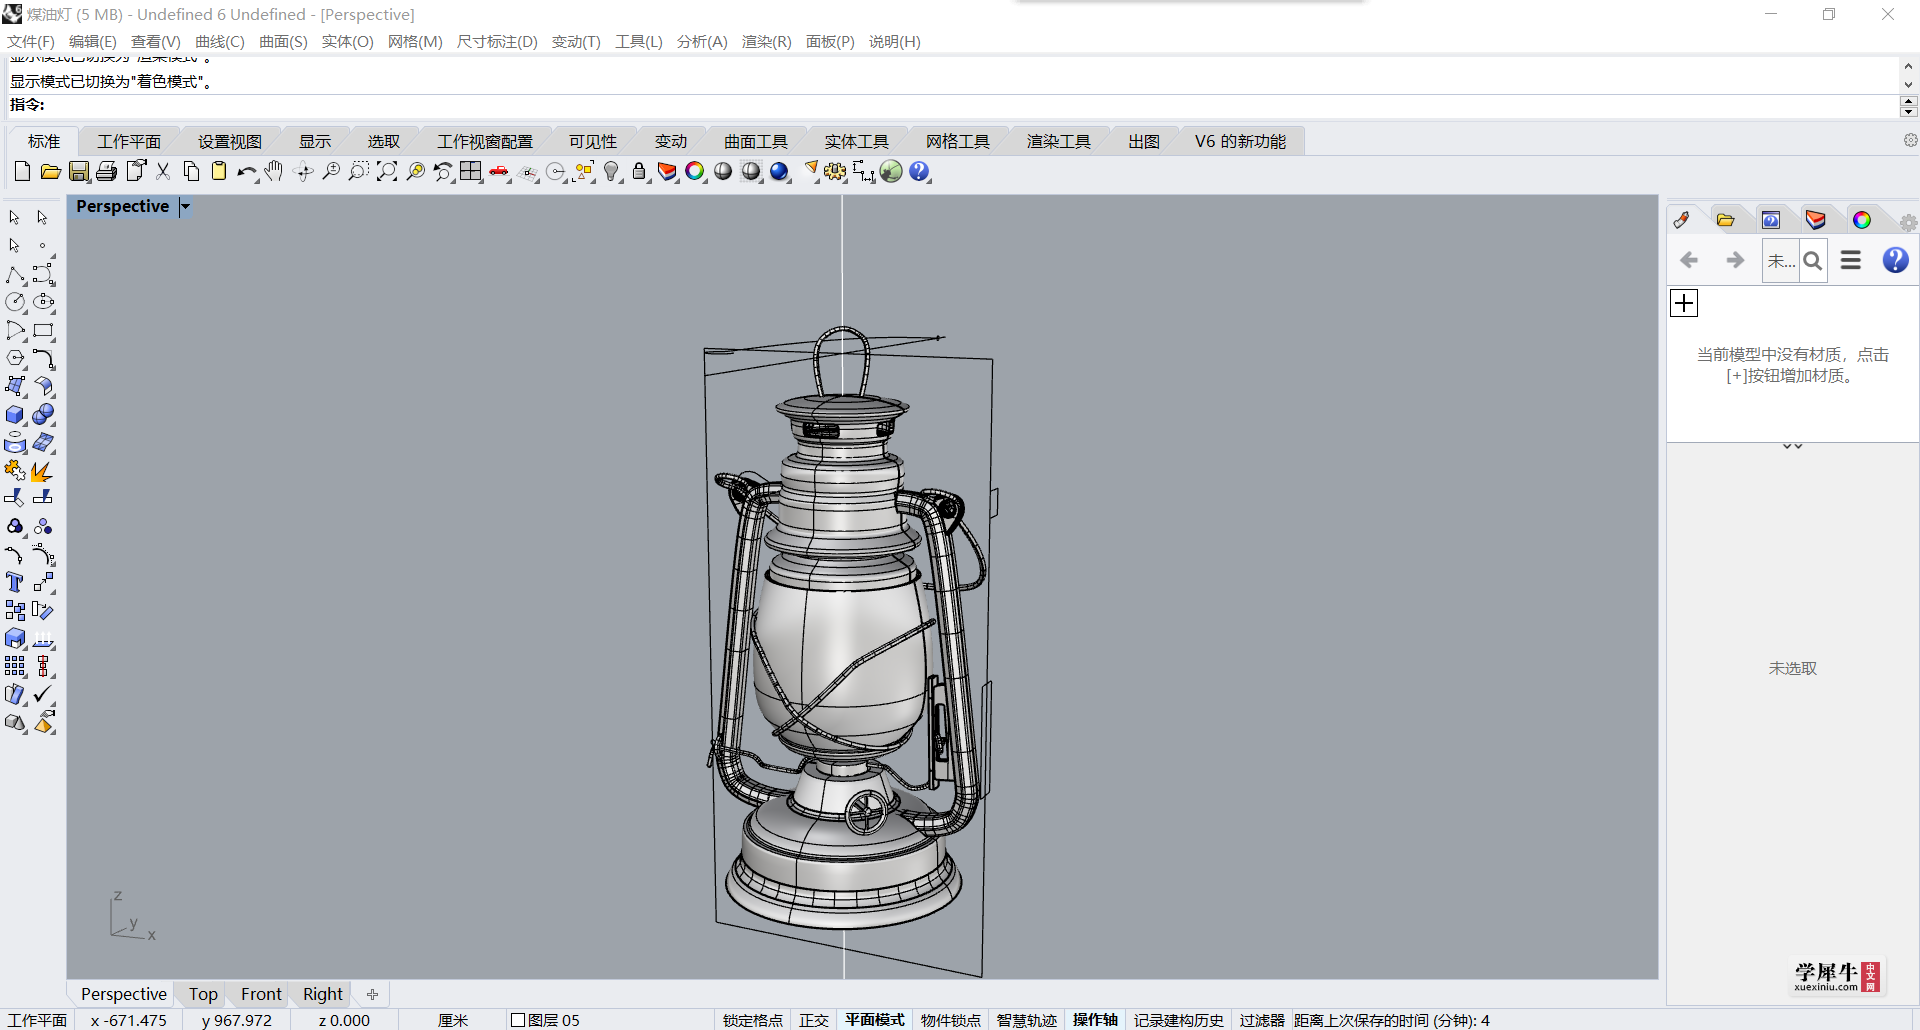
Task: Select the Pan hand tool
Action: click(274, 172)
